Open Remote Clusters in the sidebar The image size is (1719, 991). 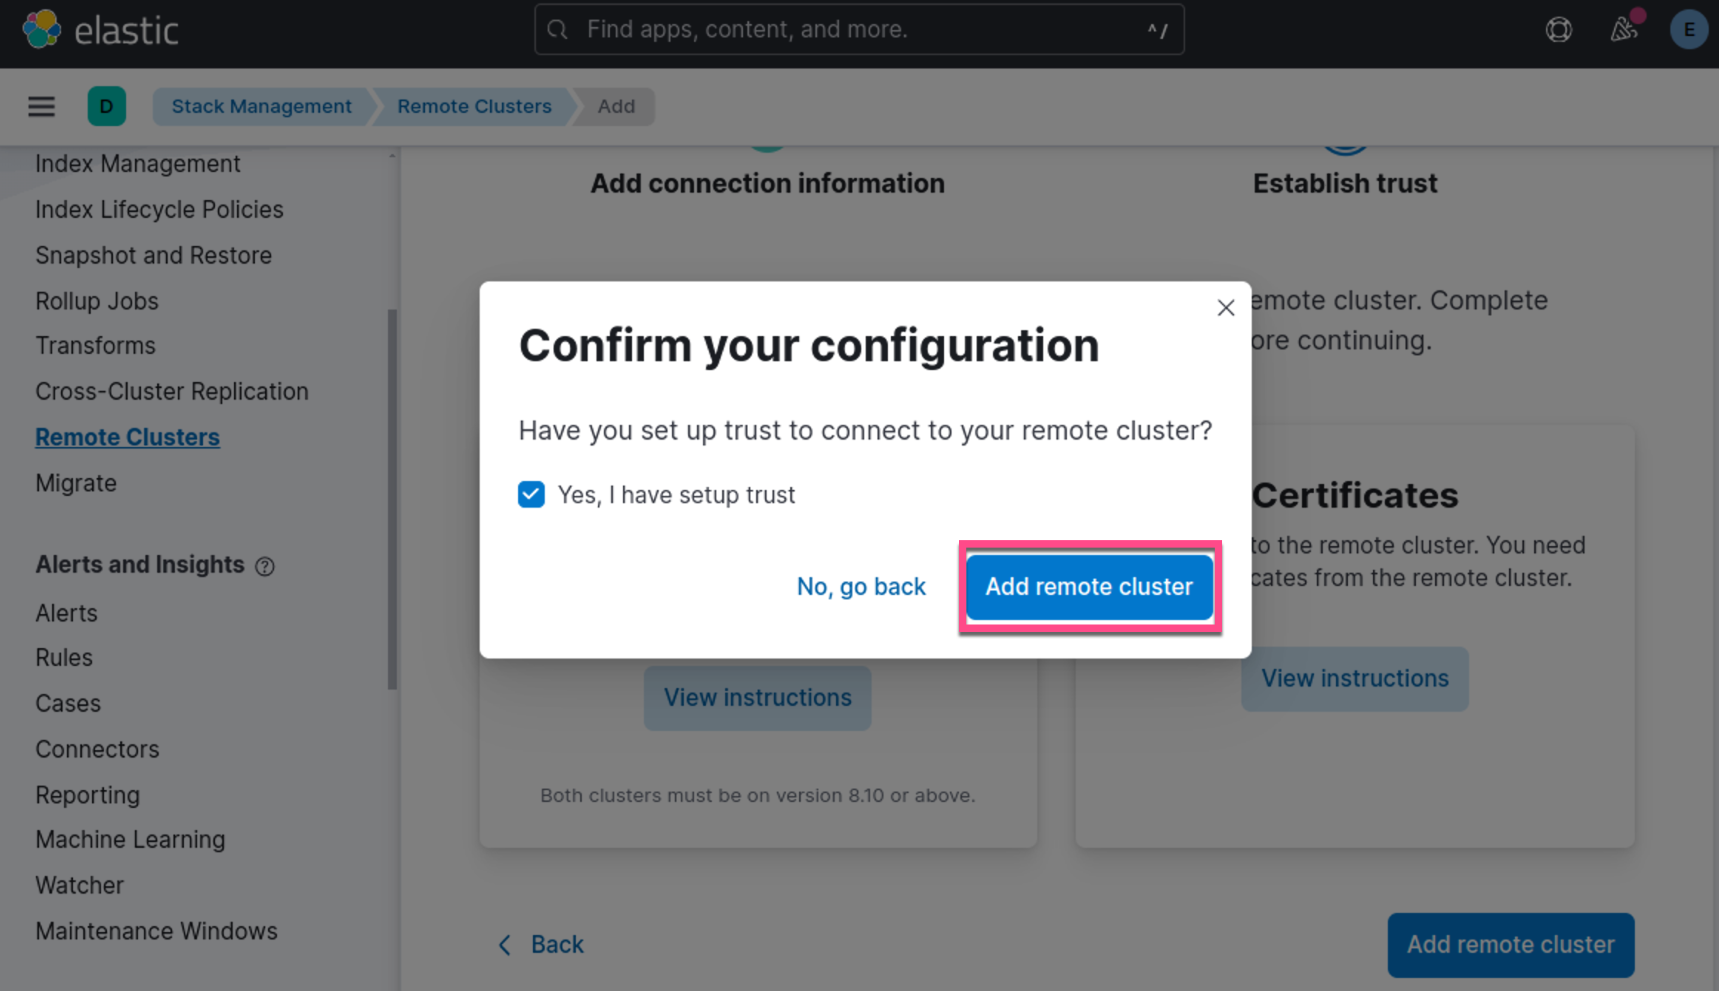click(127, 437)
